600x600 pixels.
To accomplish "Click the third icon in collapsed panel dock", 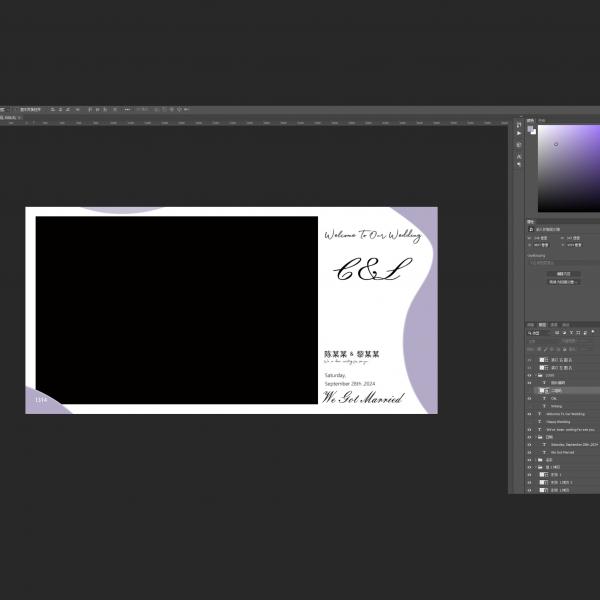I will (x=519, y=145).
